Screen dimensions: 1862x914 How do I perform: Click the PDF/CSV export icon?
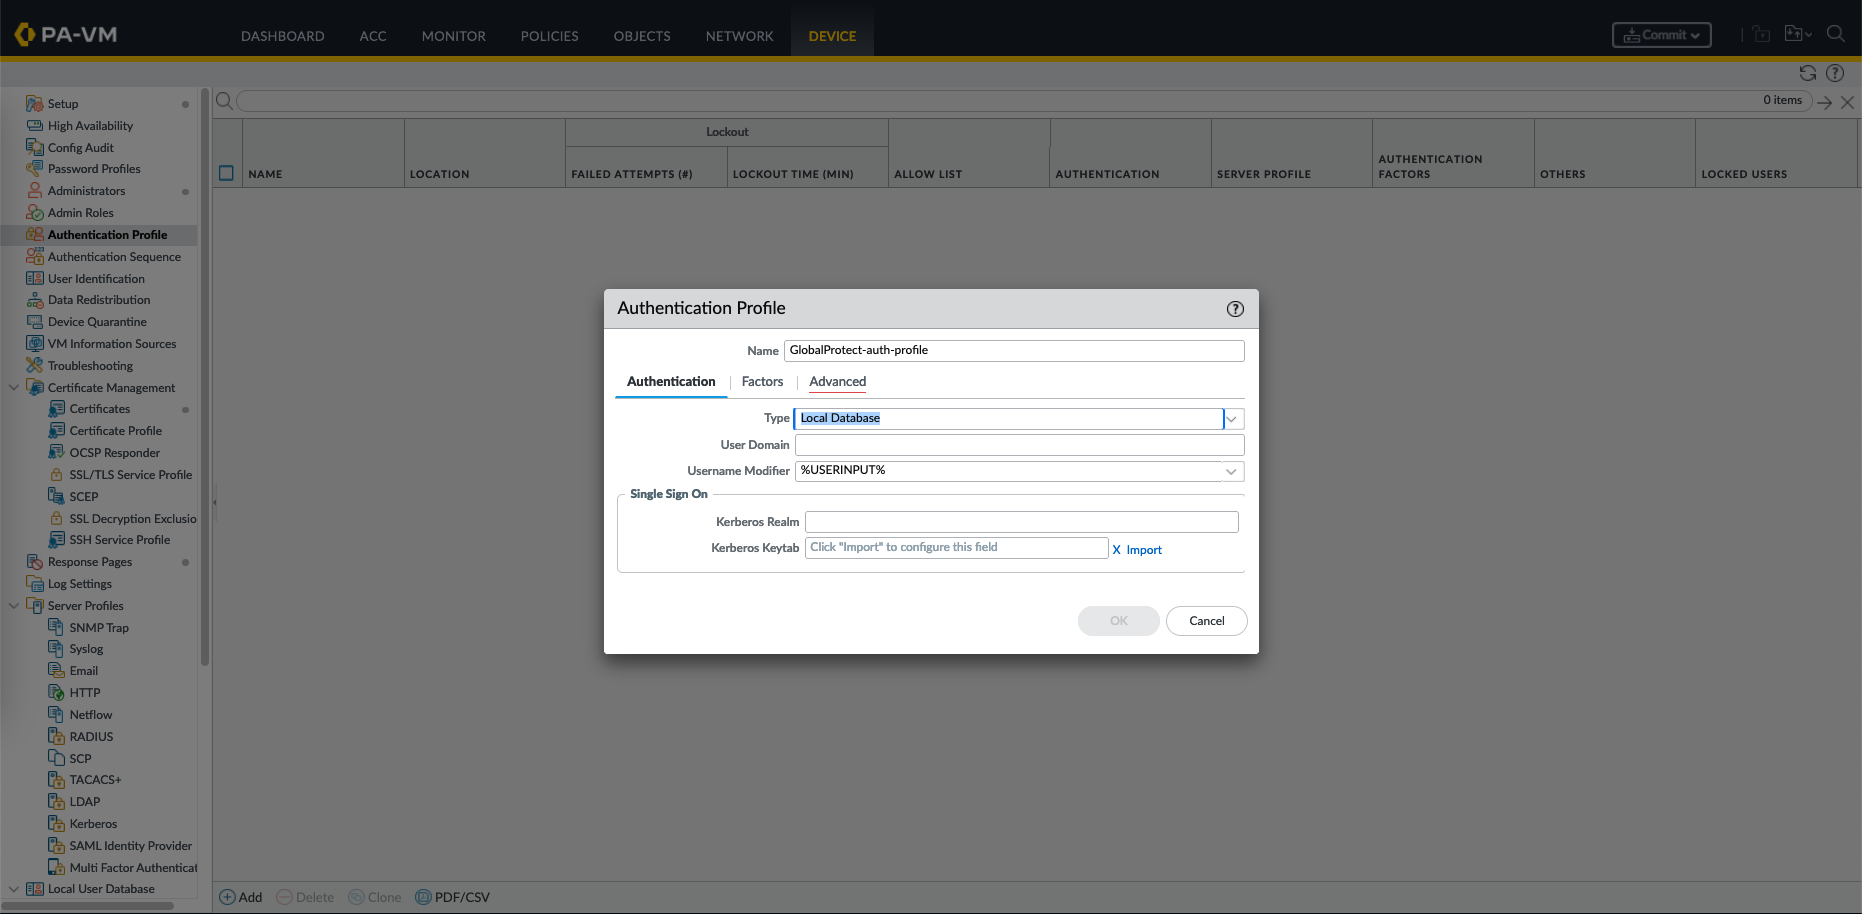tap(423, 897)
